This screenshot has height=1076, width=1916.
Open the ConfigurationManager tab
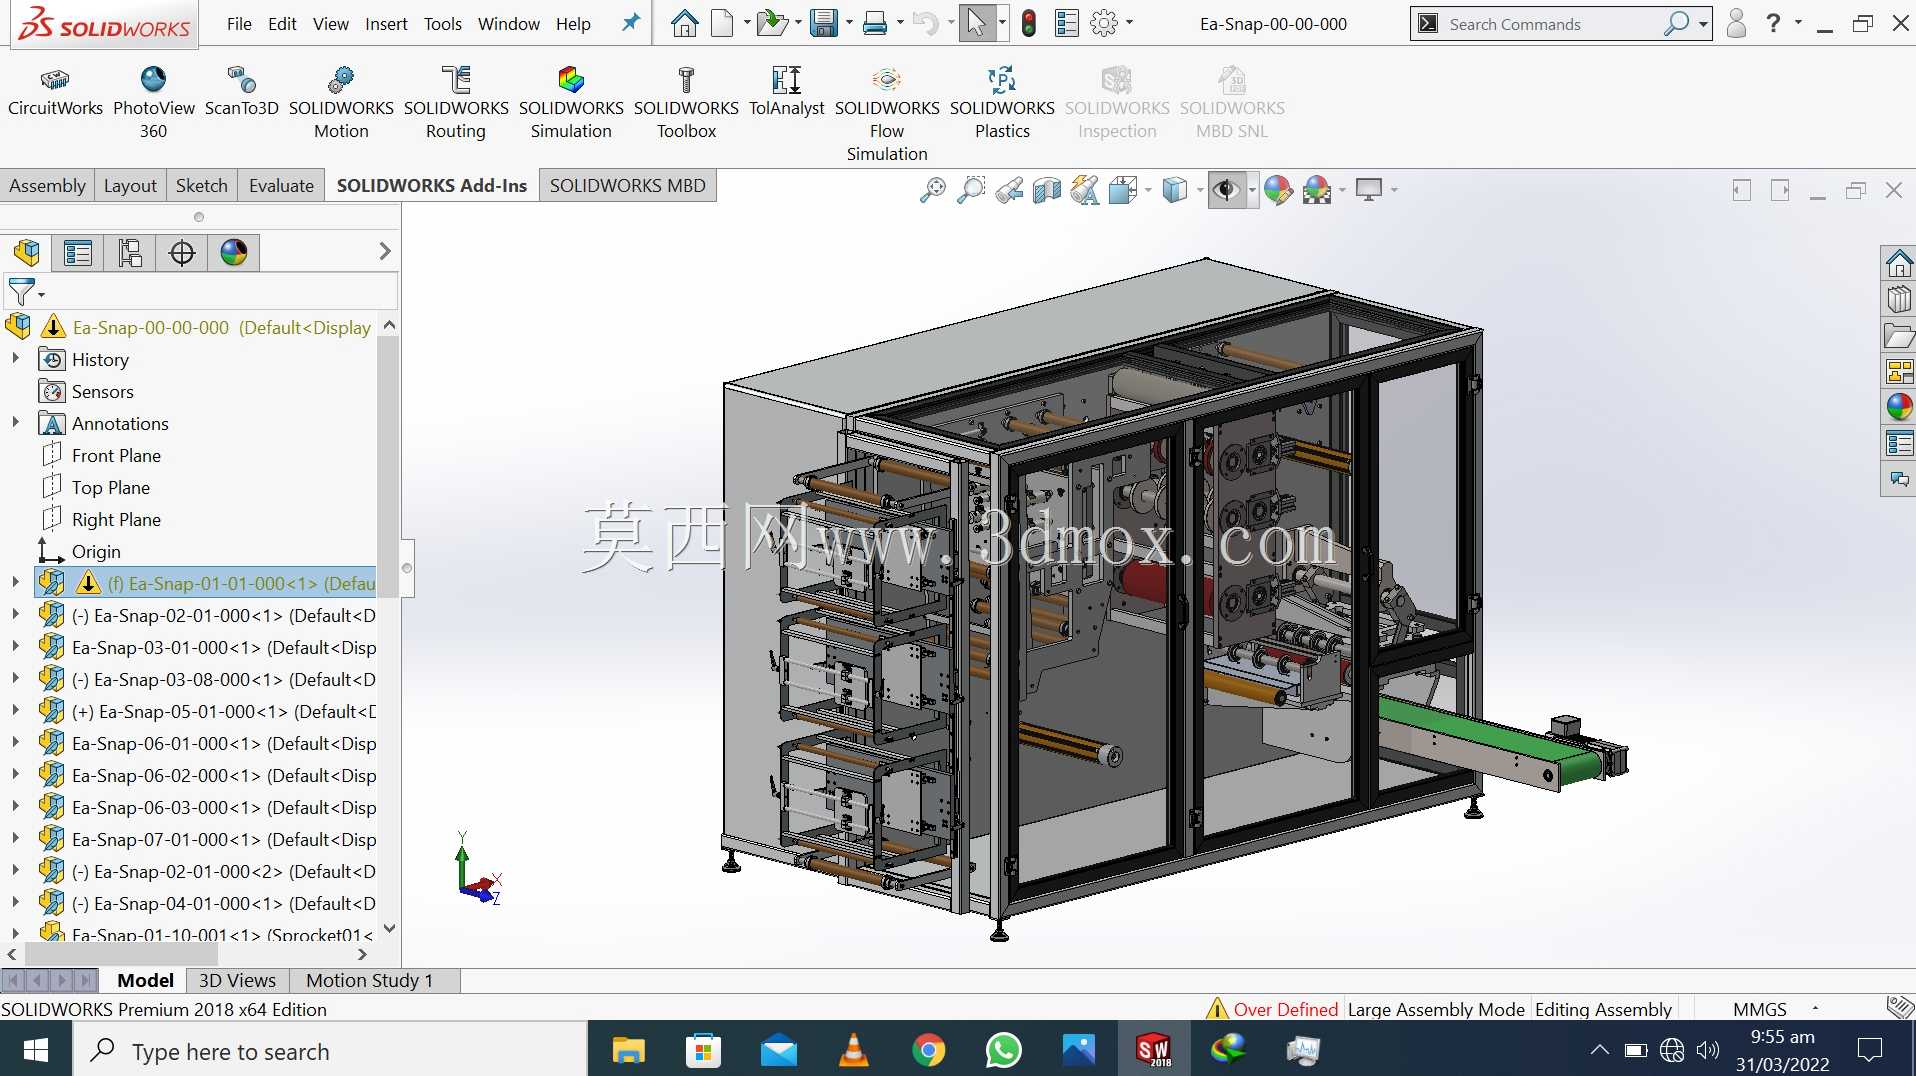tap(130, 253)
